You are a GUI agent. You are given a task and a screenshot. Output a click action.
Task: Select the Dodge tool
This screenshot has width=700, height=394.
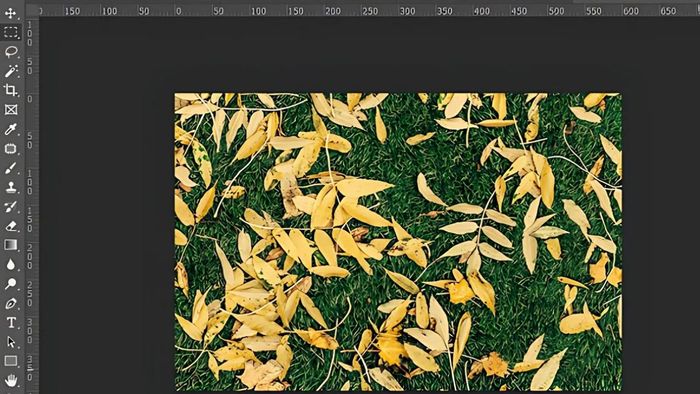(x=11, y=284)
